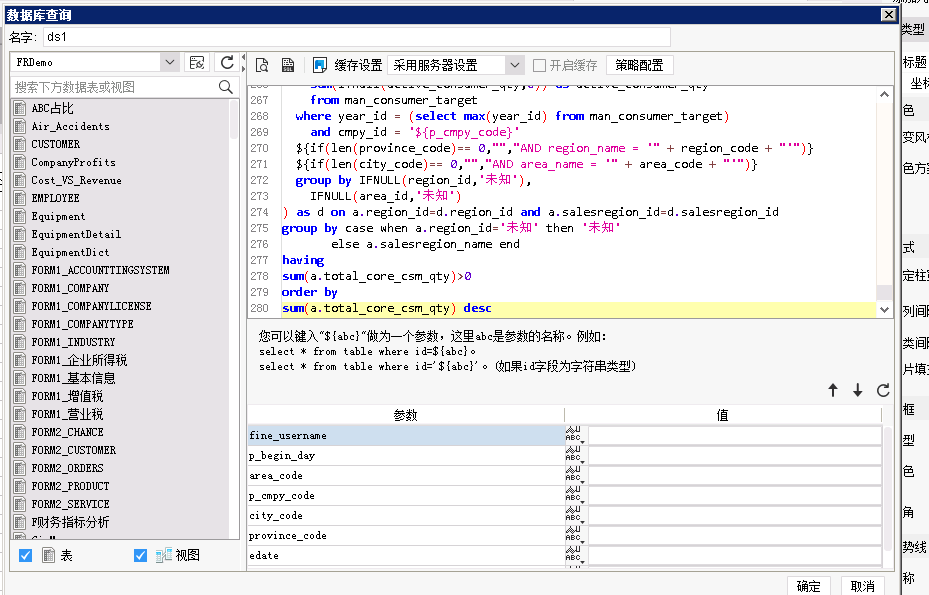Select the FORM2_CUSTOMER table
This screenshot has height=595, width=929.
tap(73, 450)
